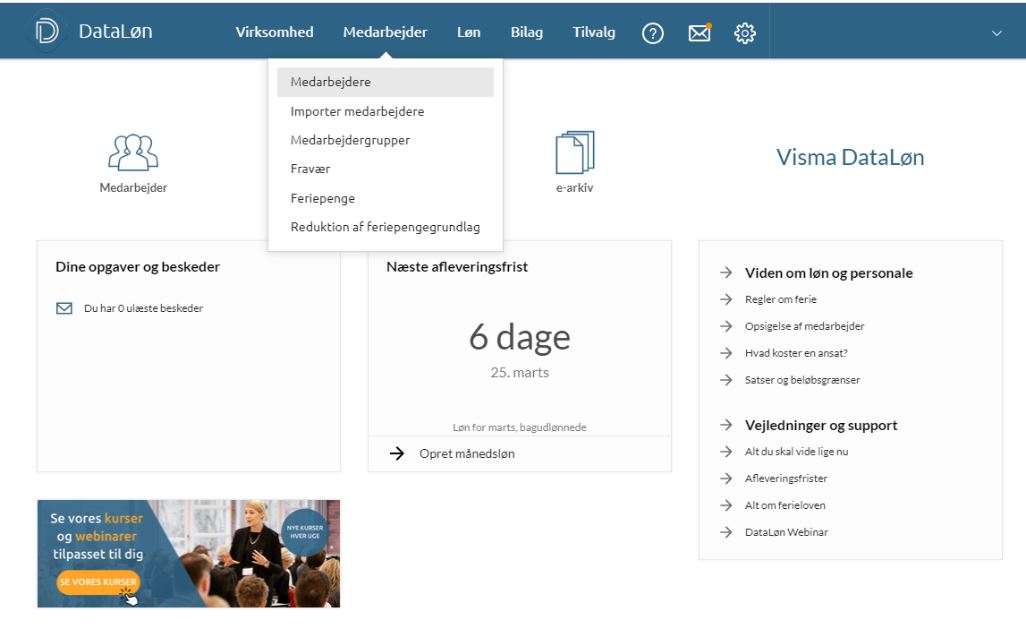This screenshot has height=629, width=1026.
Task: Click arrow icon next to Opret månedsløn
Action: (x=397, y=454)
